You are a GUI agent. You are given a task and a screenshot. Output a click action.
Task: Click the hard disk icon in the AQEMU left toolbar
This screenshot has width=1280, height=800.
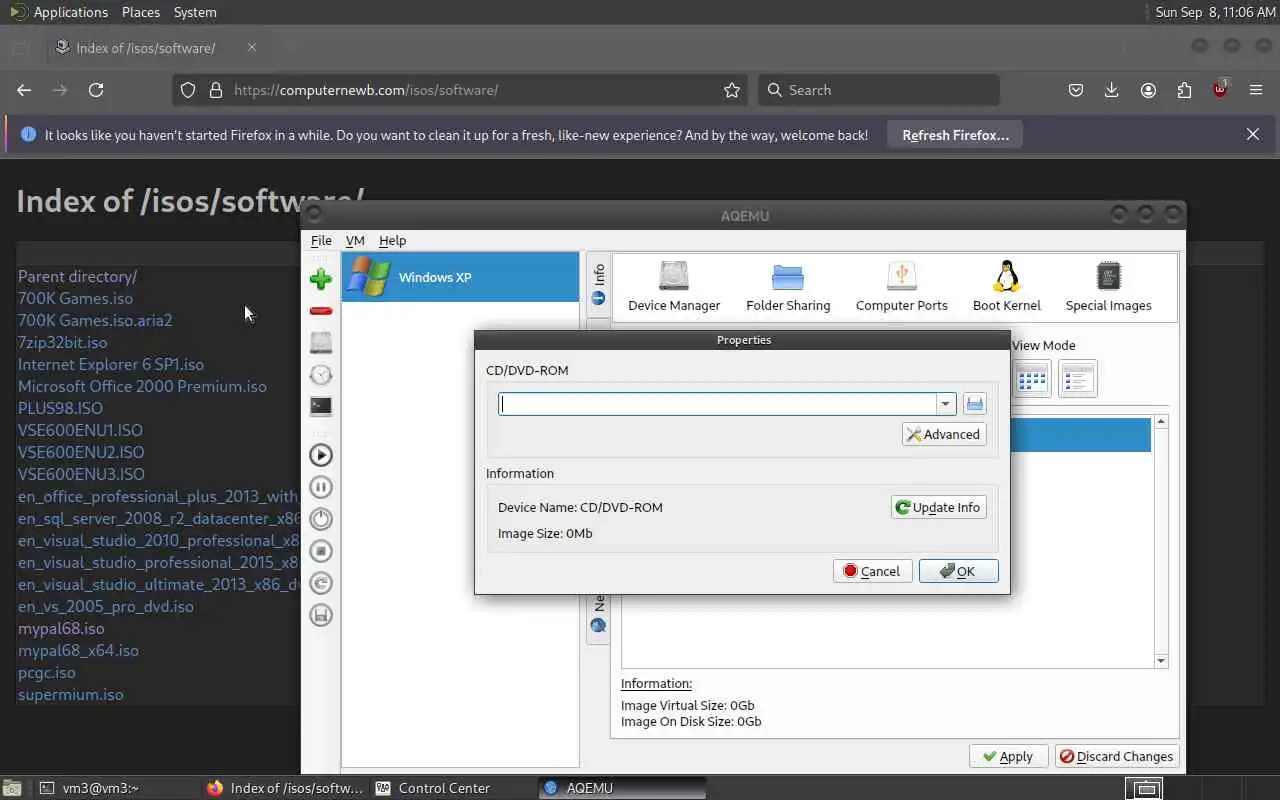(x=321, y=343)
